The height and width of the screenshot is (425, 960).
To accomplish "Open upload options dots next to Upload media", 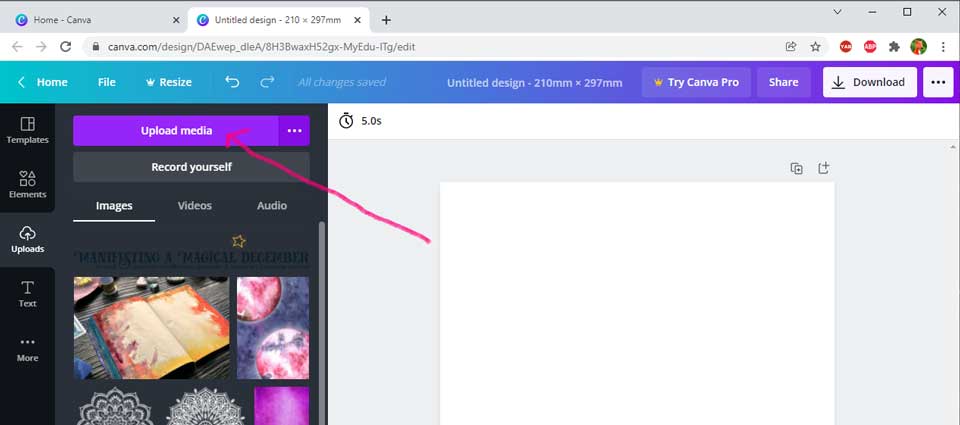I will pyautogui.click(x=294, y=130).
